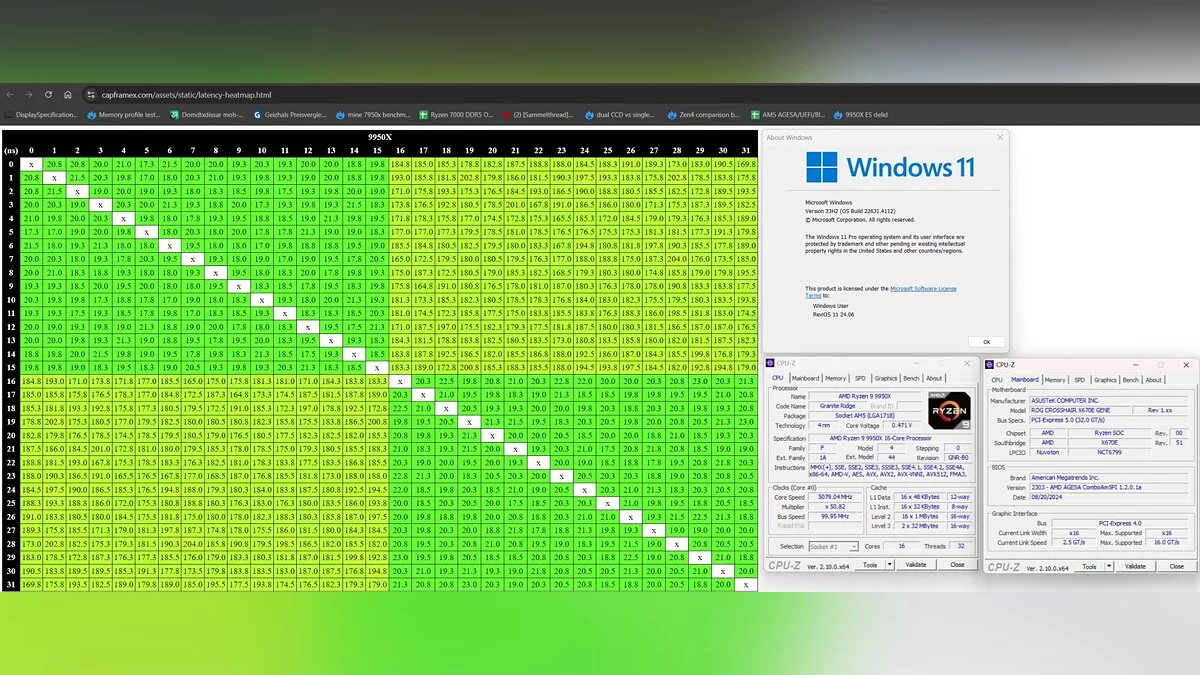1200x675 pixels.
Task: Click manufacturer ASUSTeK COMPUTER INC. field
Action: 1109,401
